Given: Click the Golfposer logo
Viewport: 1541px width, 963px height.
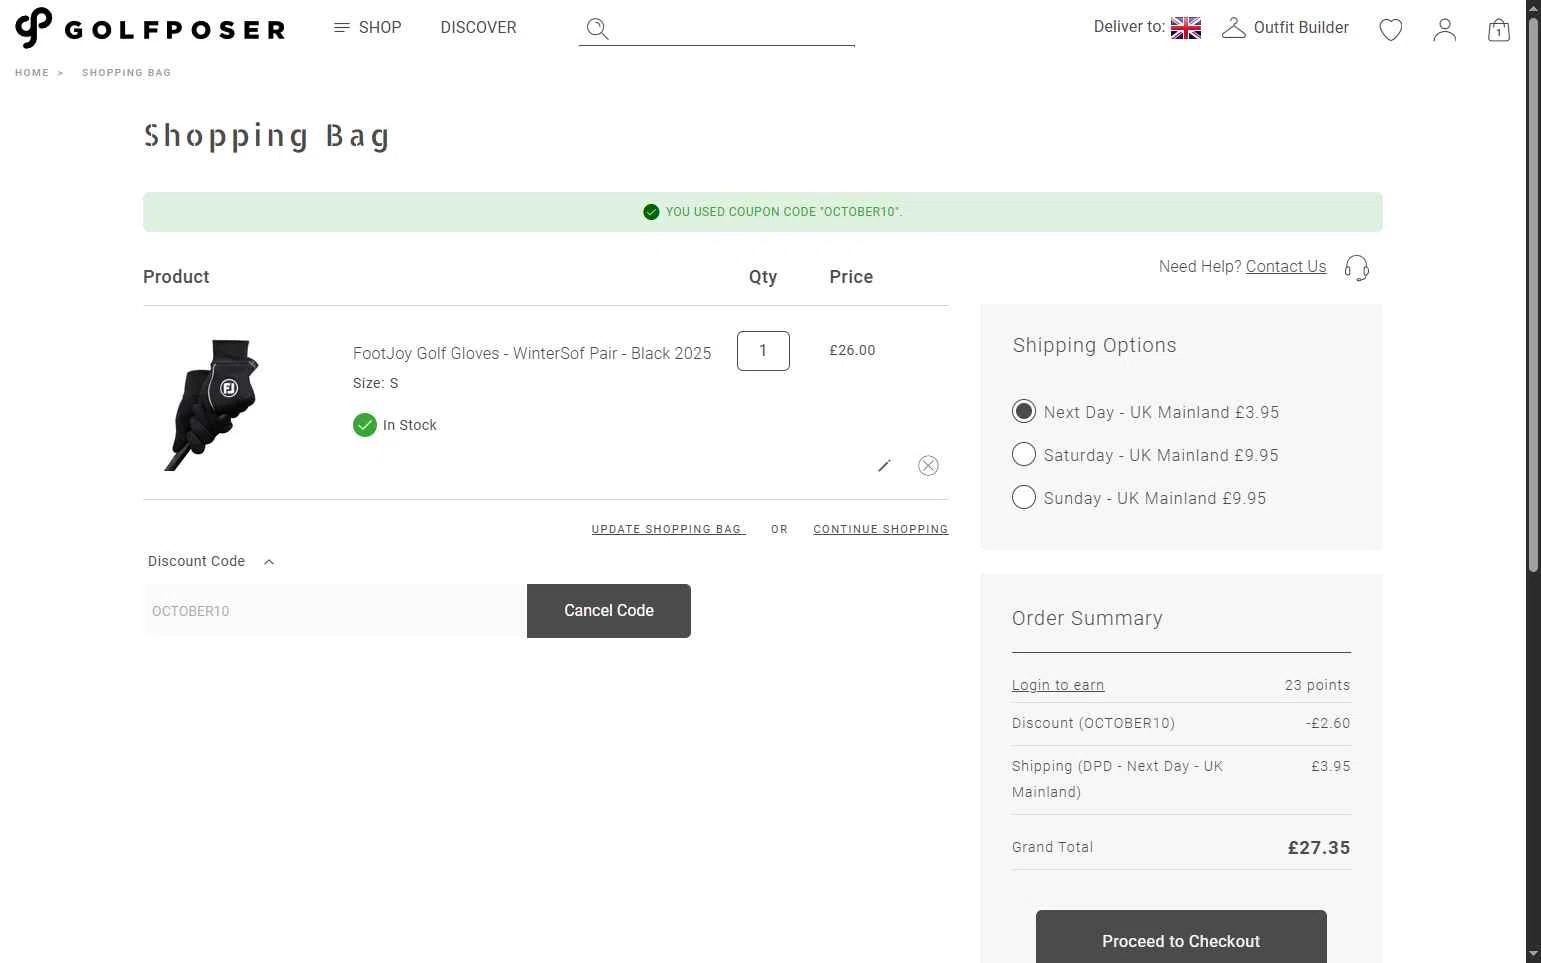Looking at the screenshot, I should point(150,28).
